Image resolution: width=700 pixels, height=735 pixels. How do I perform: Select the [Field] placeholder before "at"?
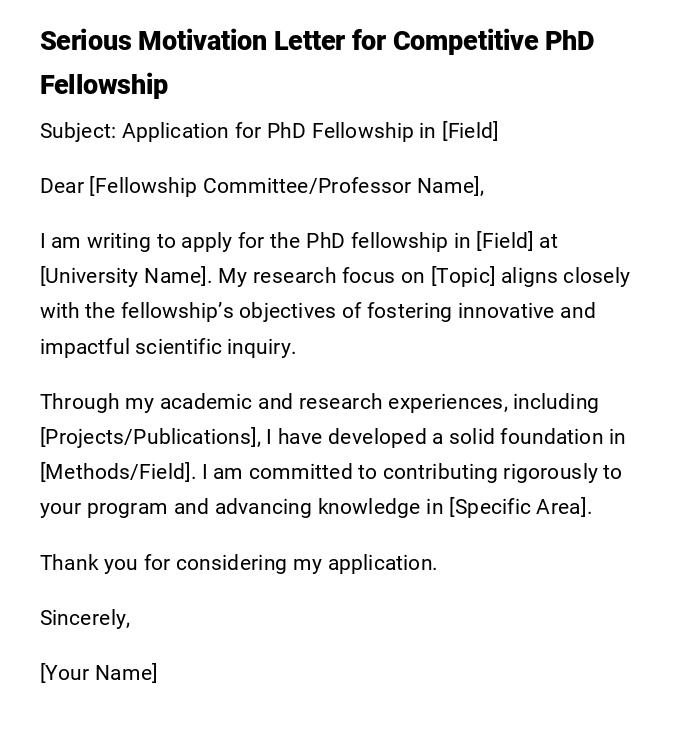point(504,241)
